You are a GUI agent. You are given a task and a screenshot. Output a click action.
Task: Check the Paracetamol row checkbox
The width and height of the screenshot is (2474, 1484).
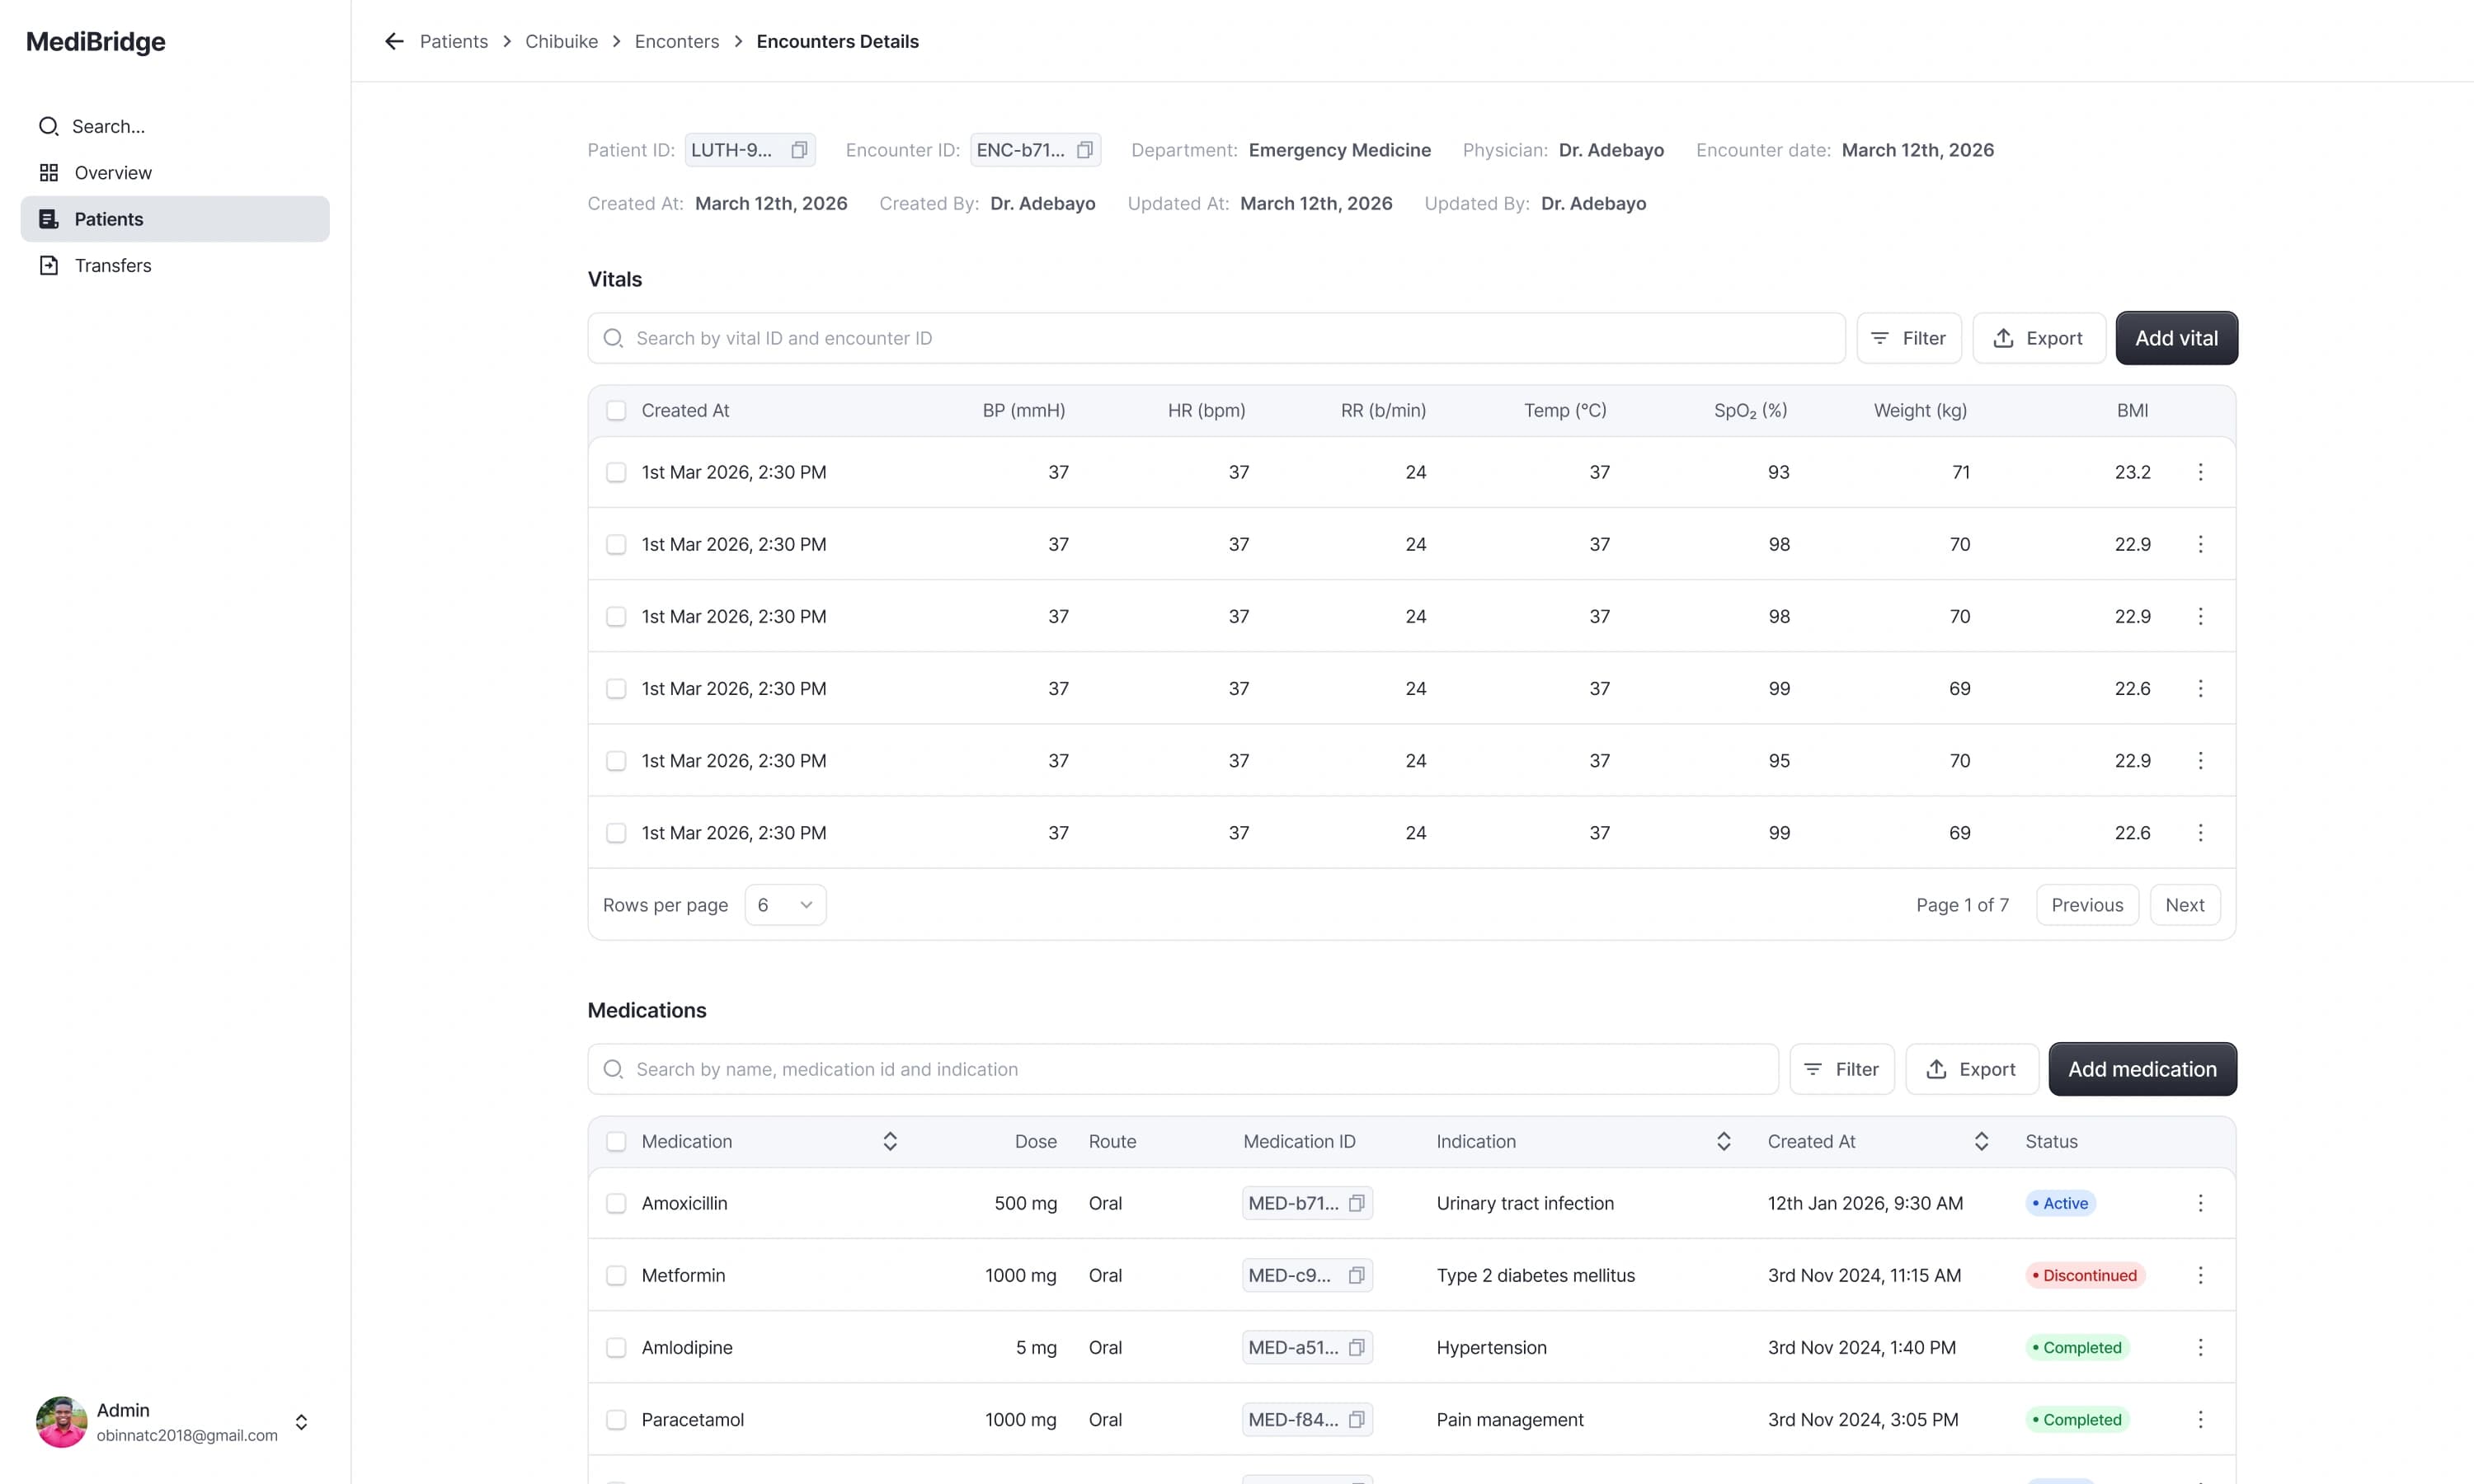click(616, 1419)
